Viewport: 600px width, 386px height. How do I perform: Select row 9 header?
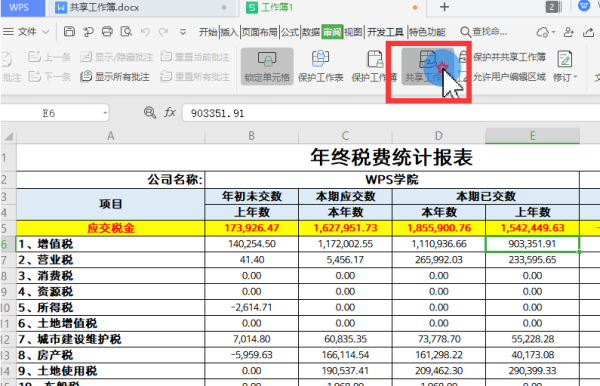click(x=8, y=292)
